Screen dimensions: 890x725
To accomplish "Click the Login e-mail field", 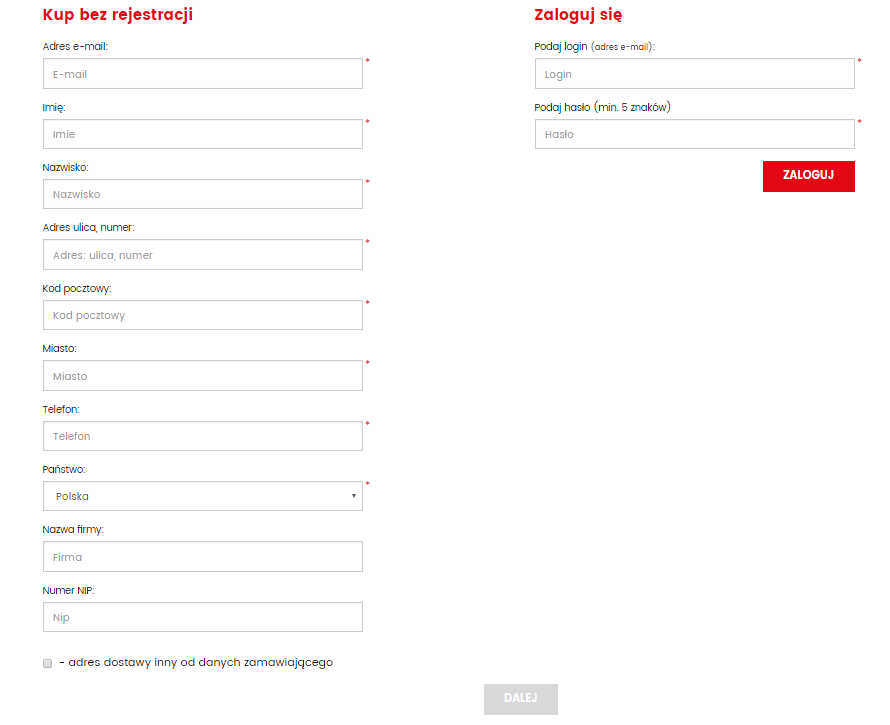I will point(694,74).
